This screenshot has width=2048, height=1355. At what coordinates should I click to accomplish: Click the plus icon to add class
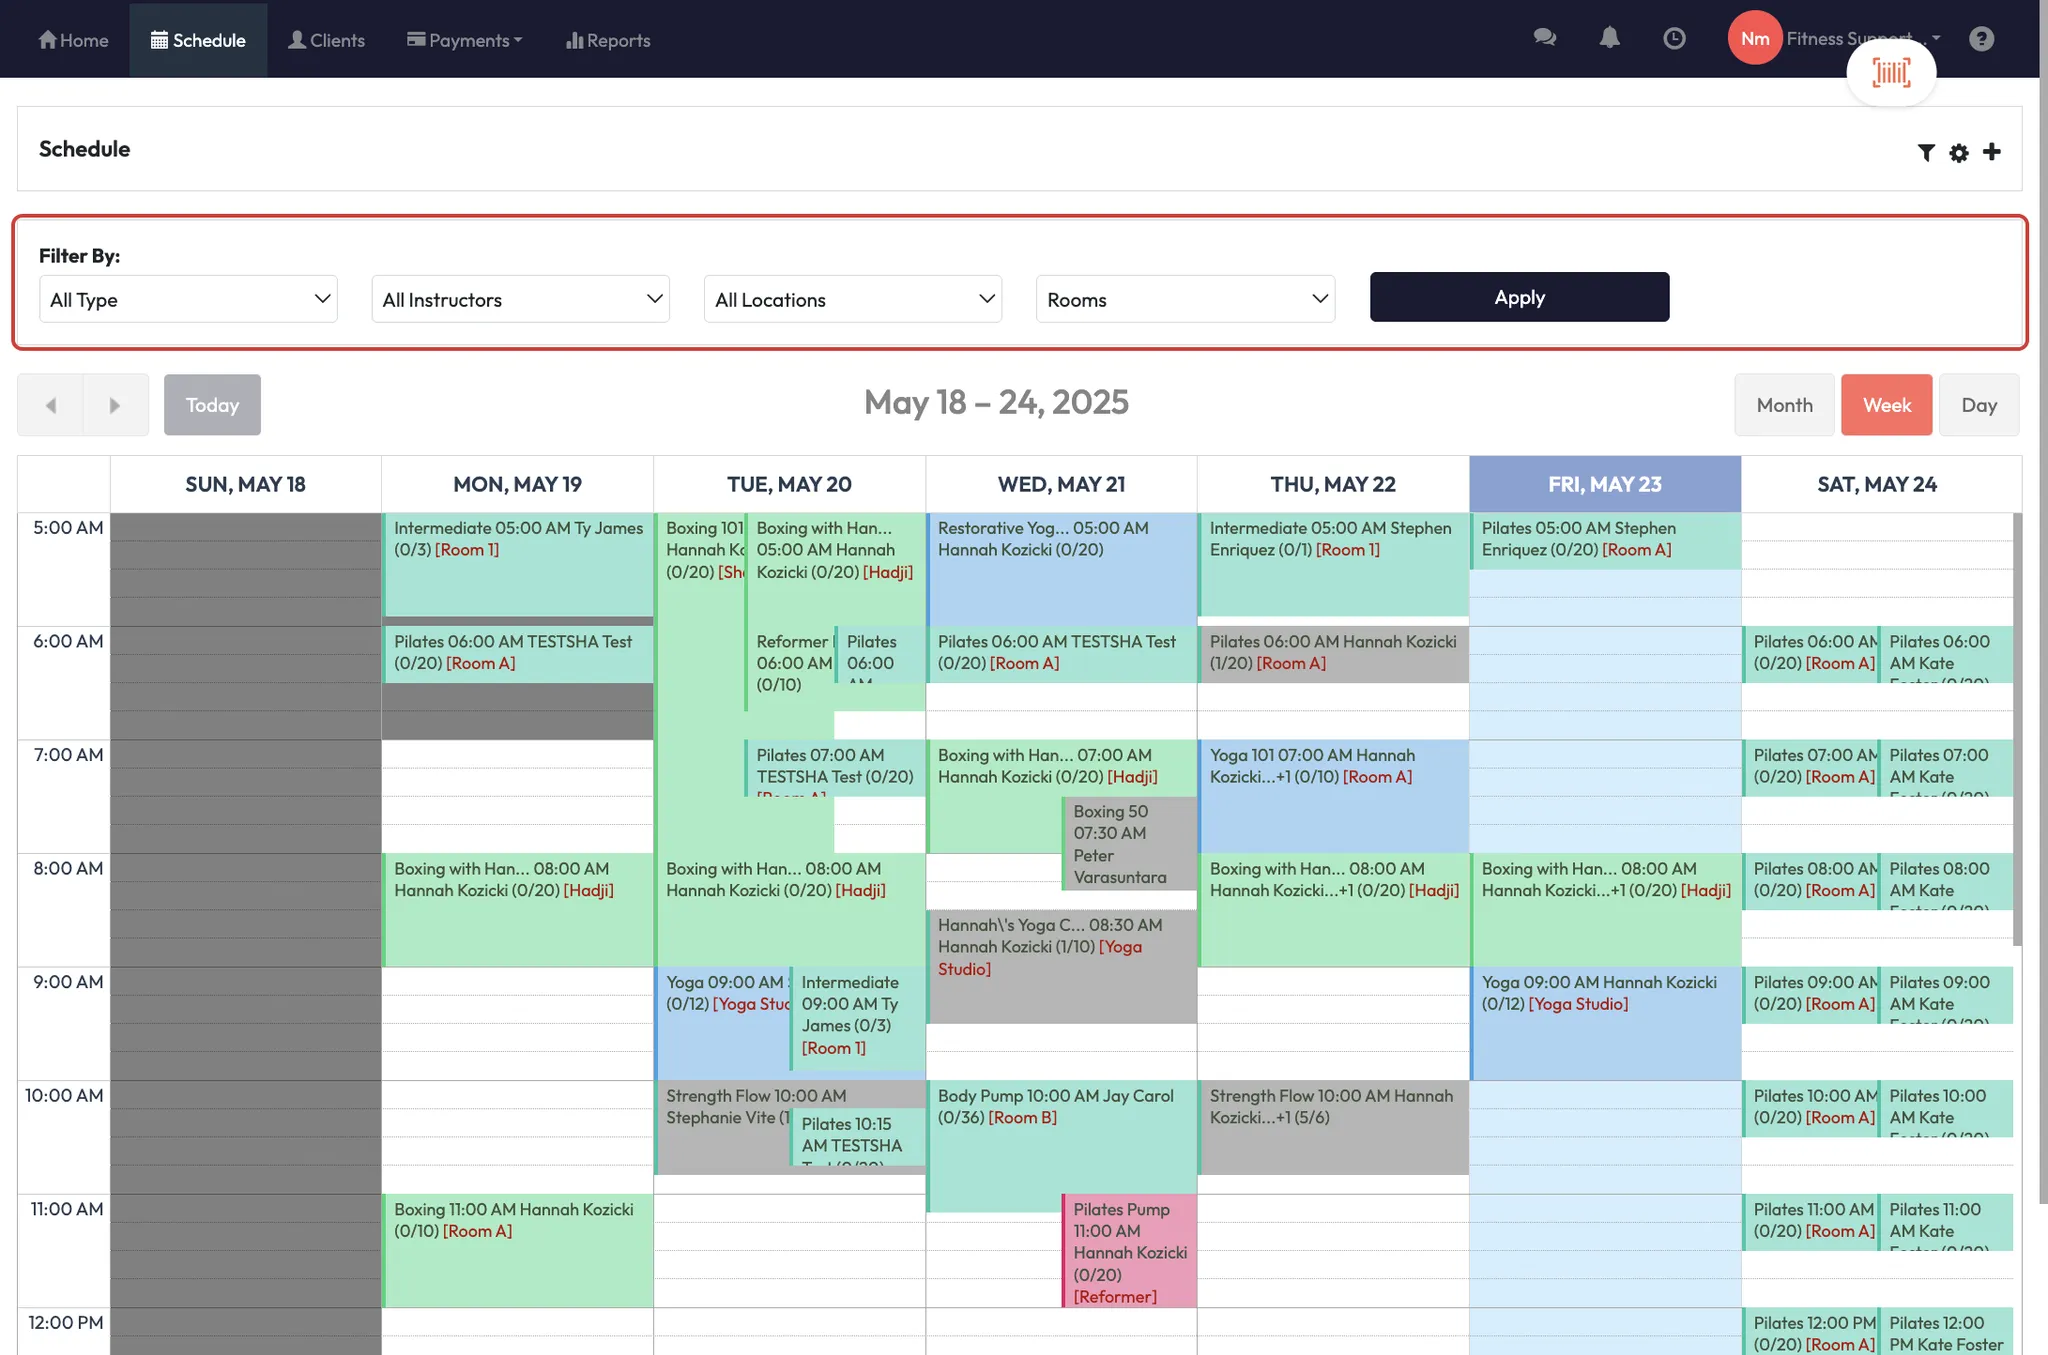(1992, 152)
